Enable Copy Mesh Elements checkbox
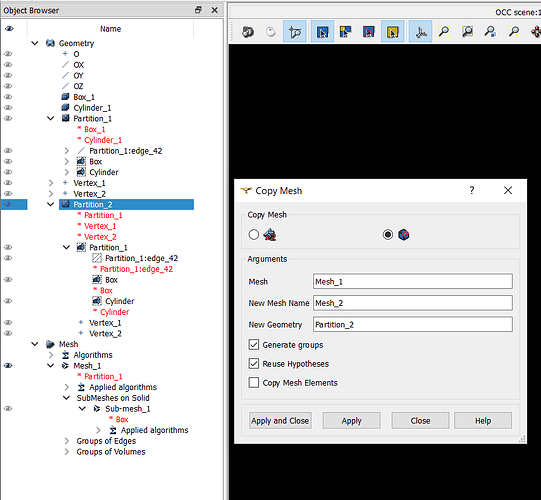The width and height of the screenshot is (541, 500). coord(254,383)
